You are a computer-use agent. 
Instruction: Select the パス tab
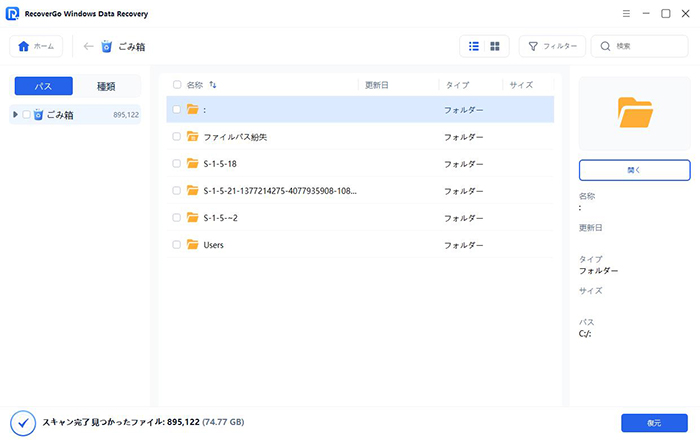click(44, 86)
